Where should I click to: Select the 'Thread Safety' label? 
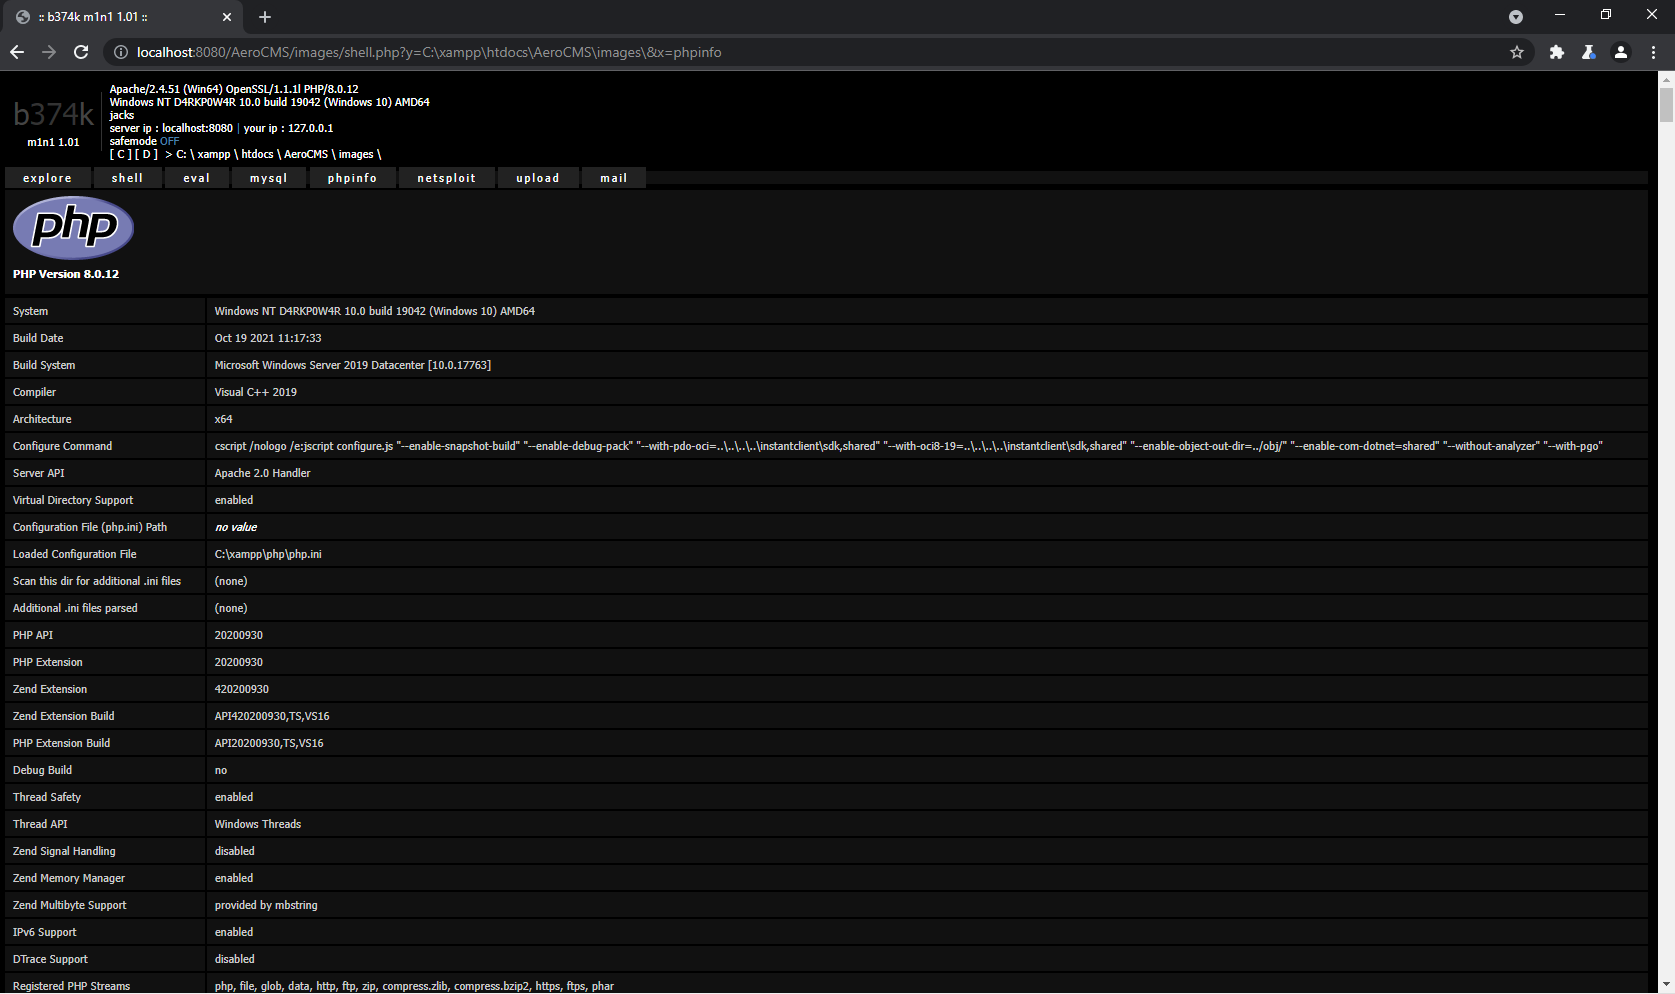[x=47, y=797]
